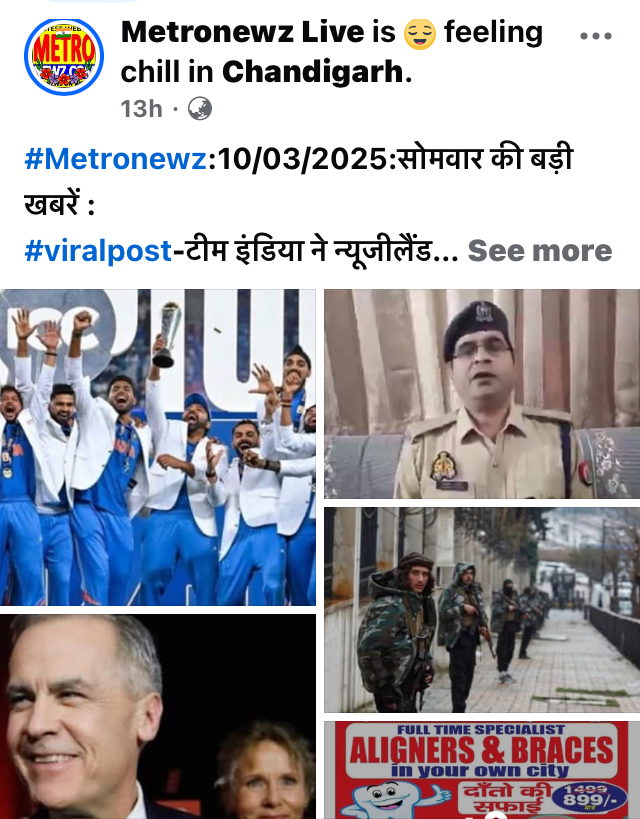The image size is (640, 819).
Task: Tap the 899/- price badge
Action: 589,797
